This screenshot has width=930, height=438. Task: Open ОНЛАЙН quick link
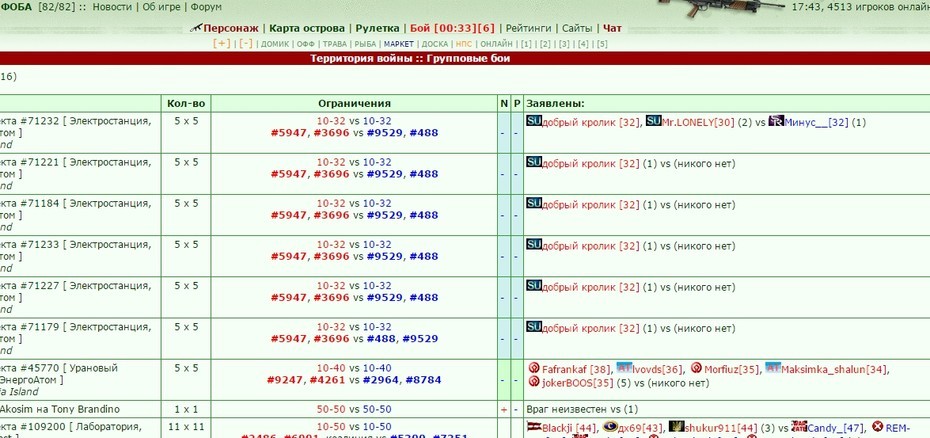click(496, 44)
